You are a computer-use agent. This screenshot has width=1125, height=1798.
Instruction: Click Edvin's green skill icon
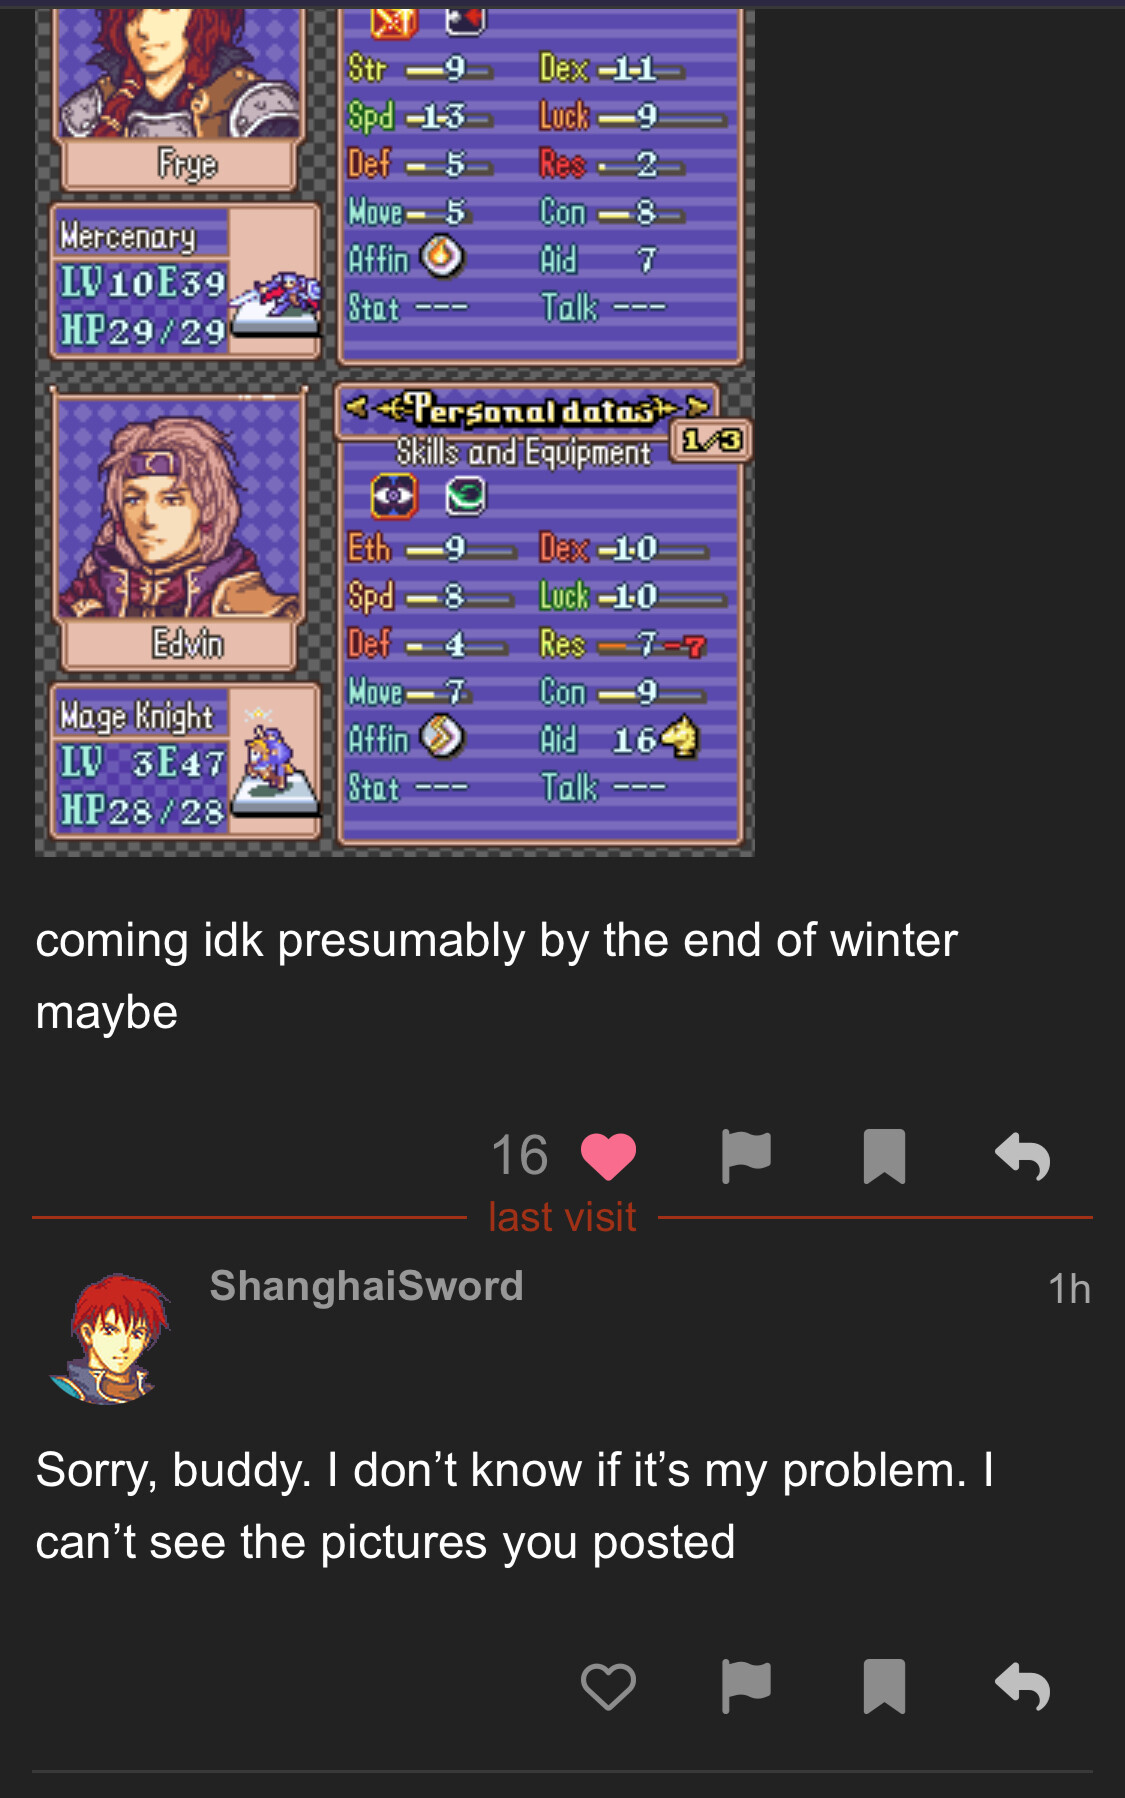point(465,496)
